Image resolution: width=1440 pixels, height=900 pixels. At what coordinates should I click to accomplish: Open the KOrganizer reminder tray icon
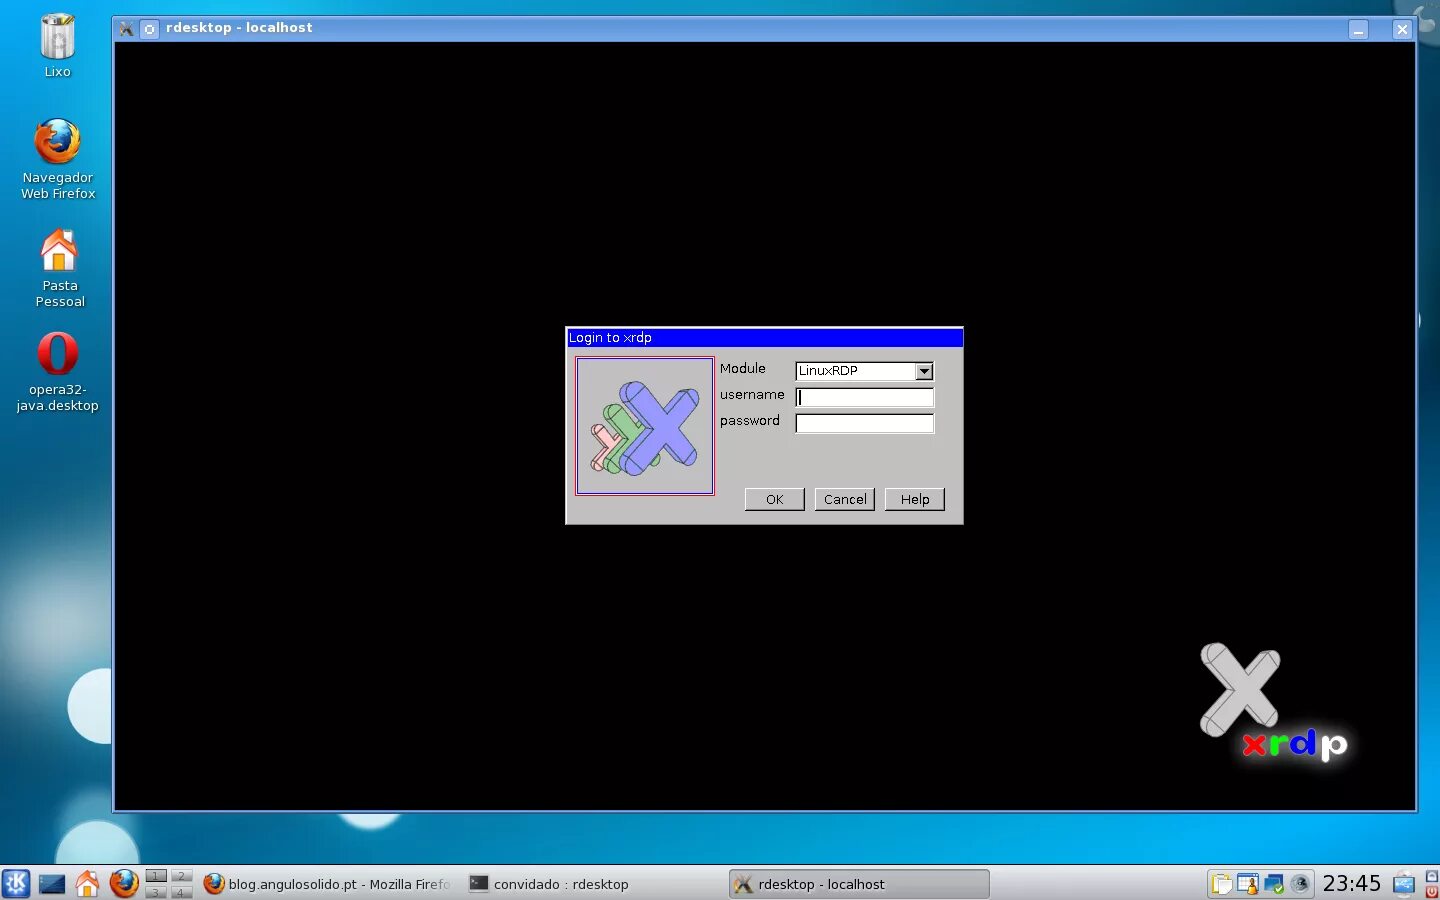pos(1247,884)
